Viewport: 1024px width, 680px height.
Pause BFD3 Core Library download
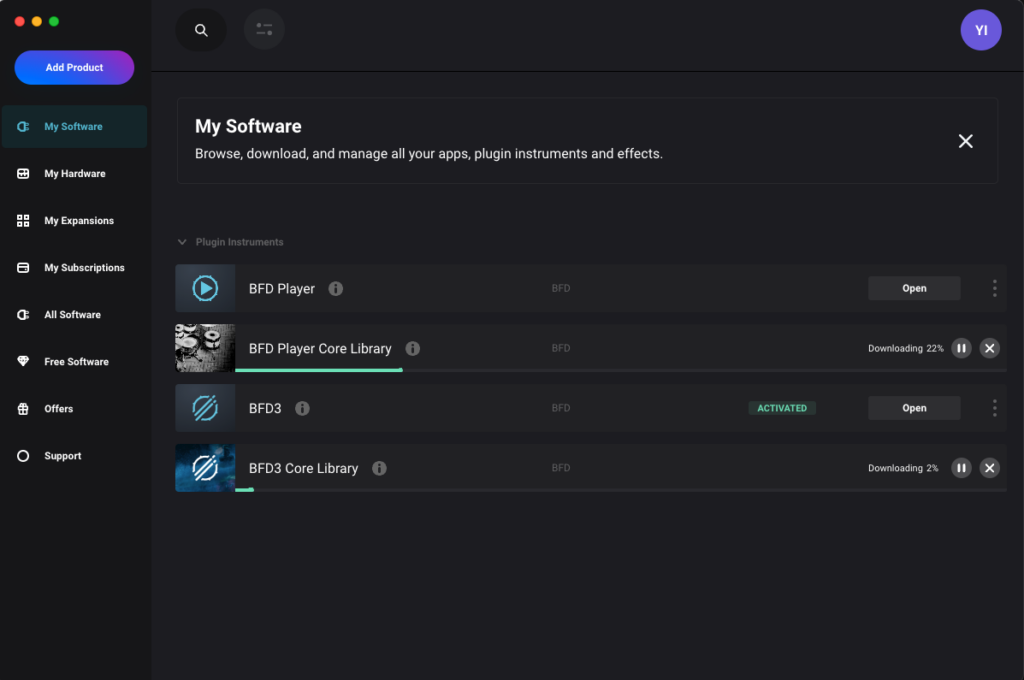click(961, 468)
